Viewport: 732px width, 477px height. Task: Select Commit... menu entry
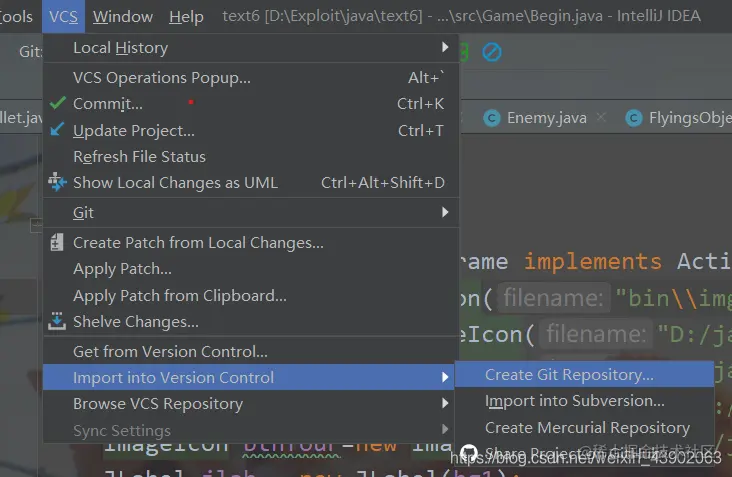pyautogui.click(x=251, y=104)
